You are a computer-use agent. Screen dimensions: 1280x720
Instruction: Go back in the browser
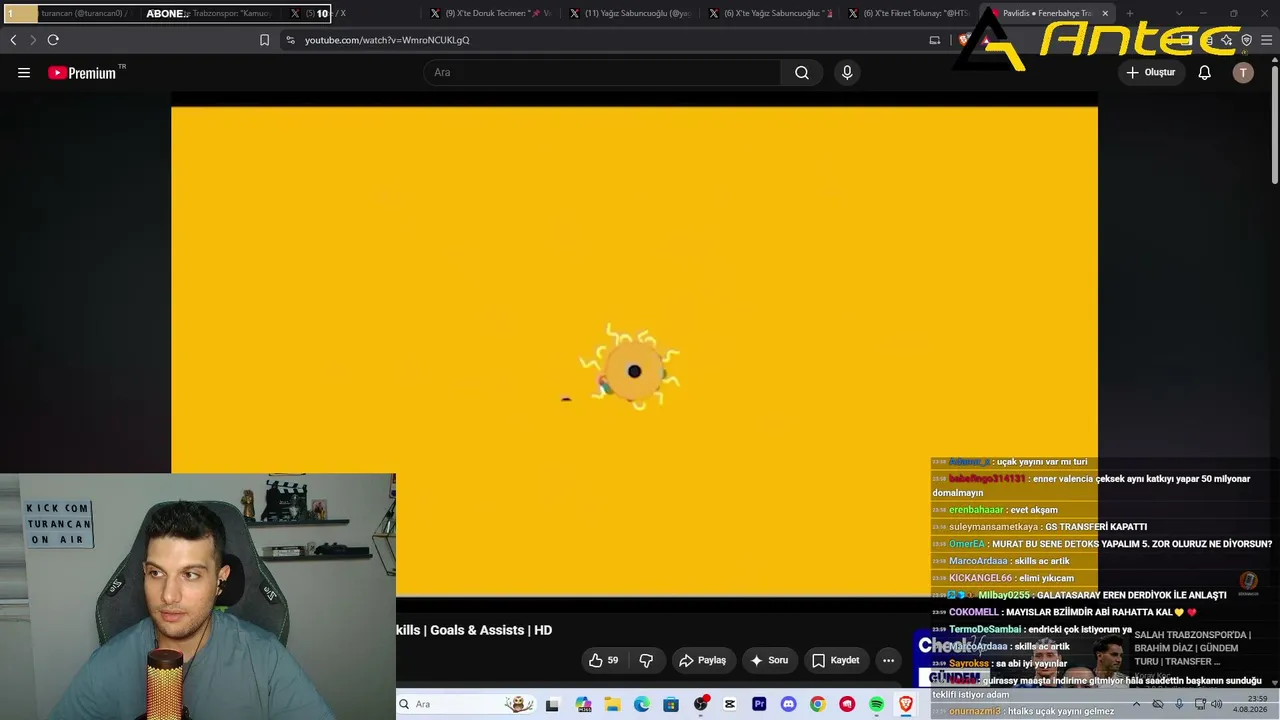(x=13, y=40)
